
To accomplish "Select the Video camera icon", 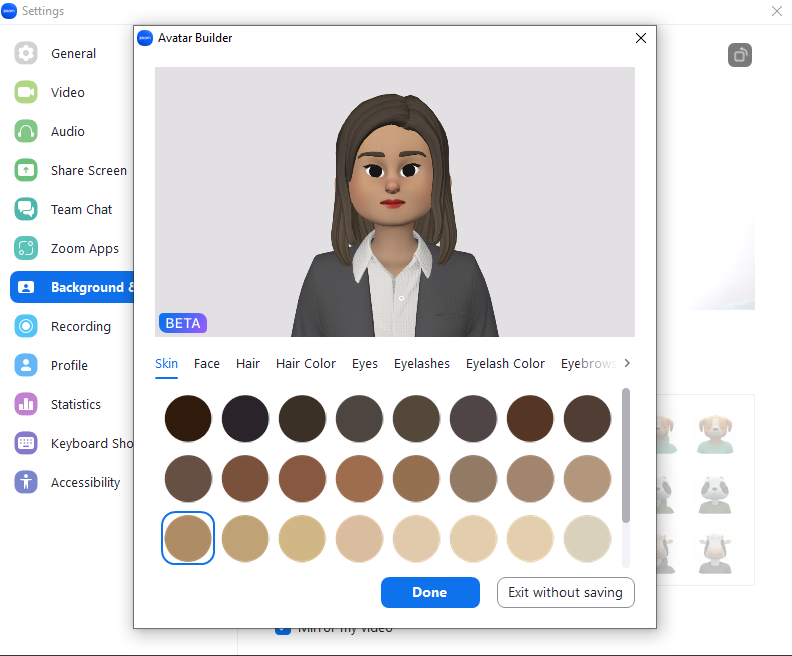I will pyautogui.click(x=26, y=93).
